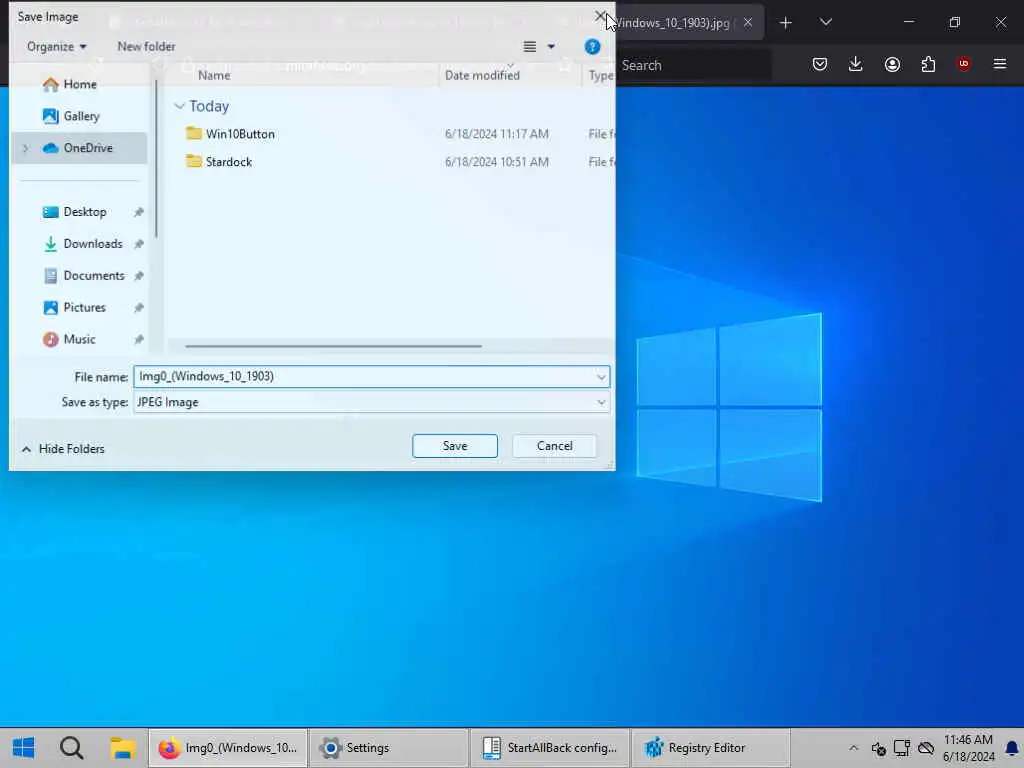
Task: Open taskbar clock 11:46 AM
Action: (x=968, y=748)
